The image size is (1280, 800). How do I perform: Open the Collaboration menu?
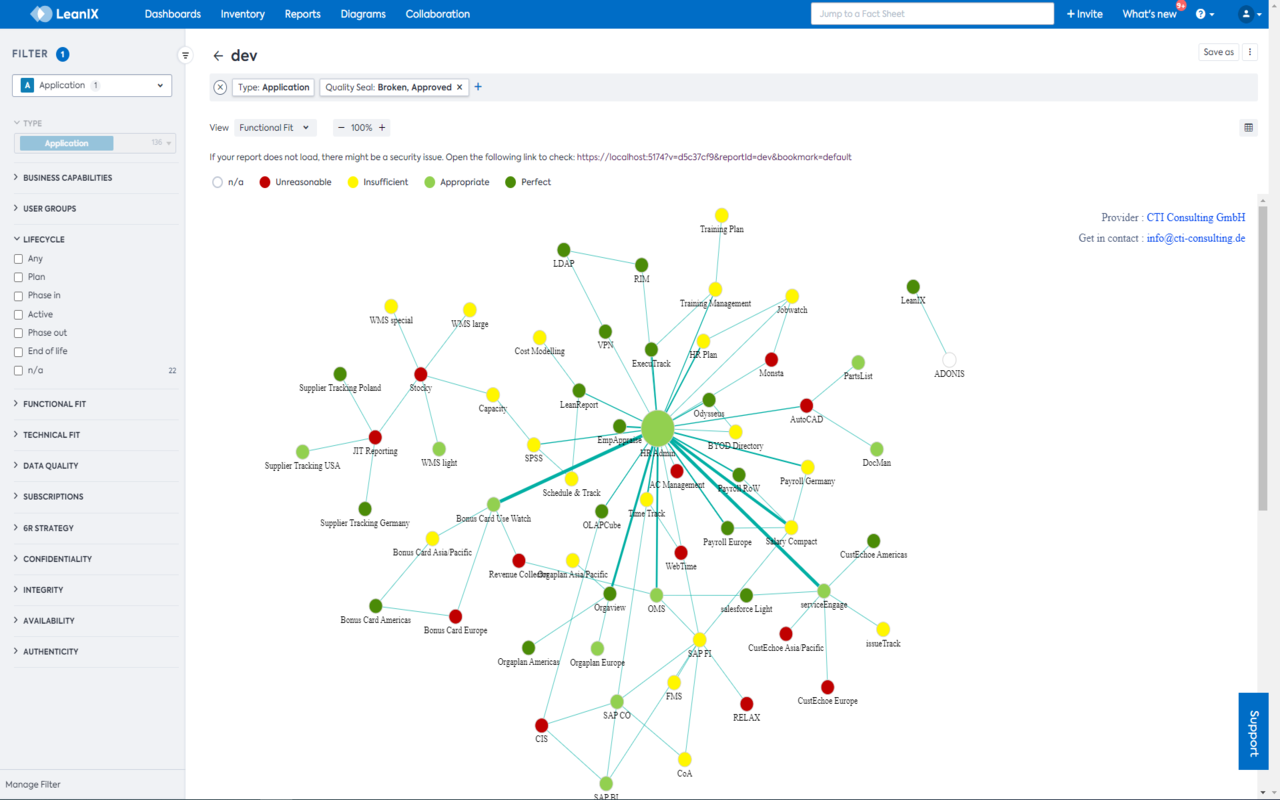(438, 14)
